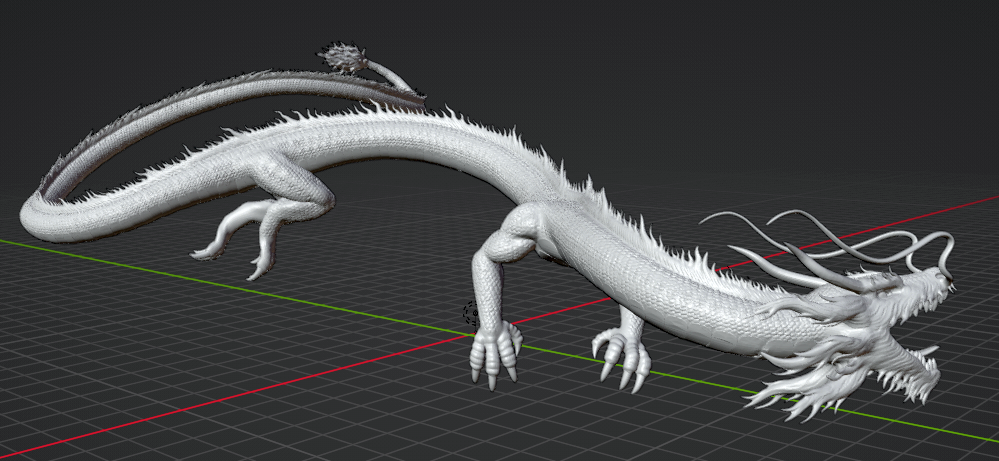Click the spiky tuft at the tail tip
This screenshot has height=461, width=999.
click(x=343, y=58)
